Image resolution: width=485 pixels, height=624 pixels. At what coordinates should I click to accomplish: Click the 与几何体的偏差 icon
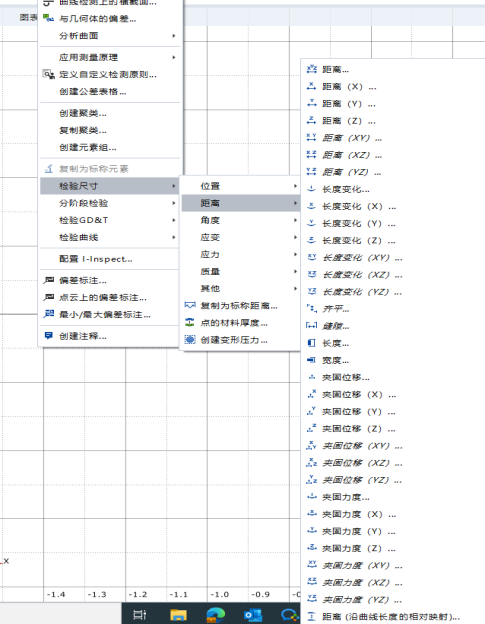[x=49, y=18]
